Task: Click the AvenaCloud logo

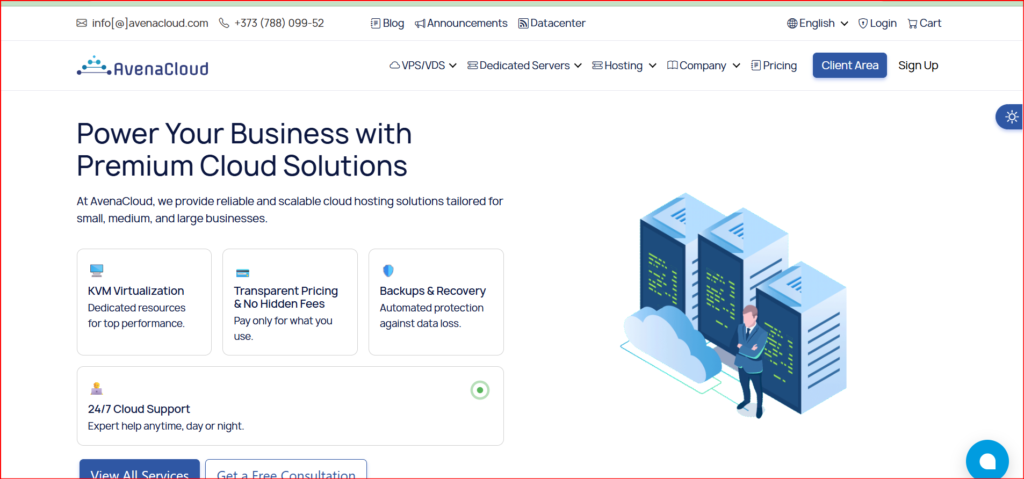Action: (142, 67)
